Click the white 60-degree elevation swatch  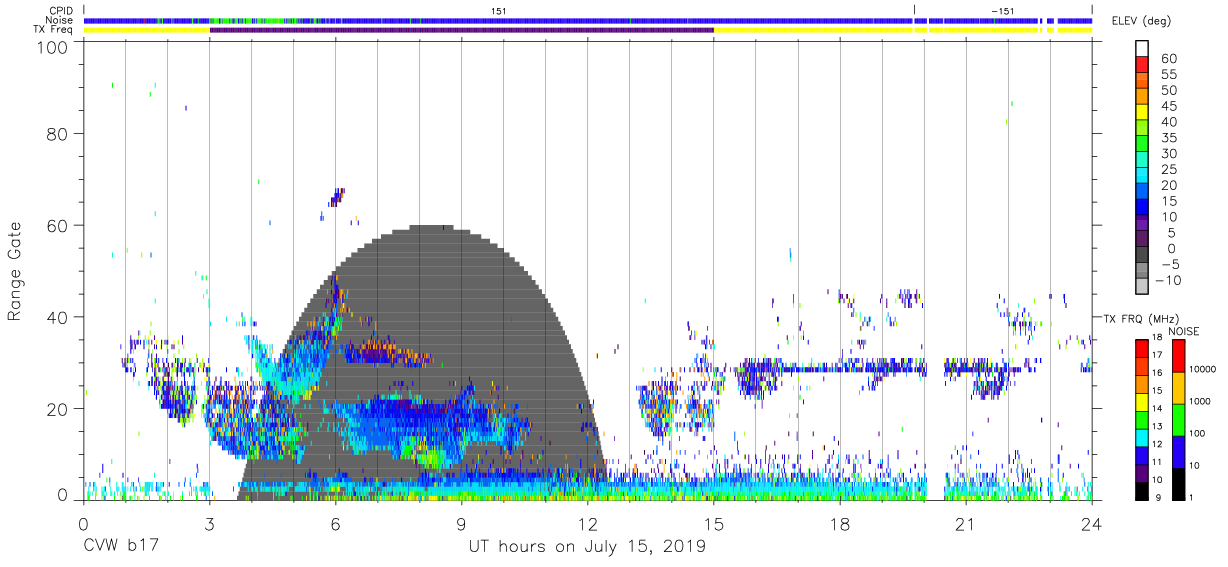pyautogui.click(x=1142, y=49)
